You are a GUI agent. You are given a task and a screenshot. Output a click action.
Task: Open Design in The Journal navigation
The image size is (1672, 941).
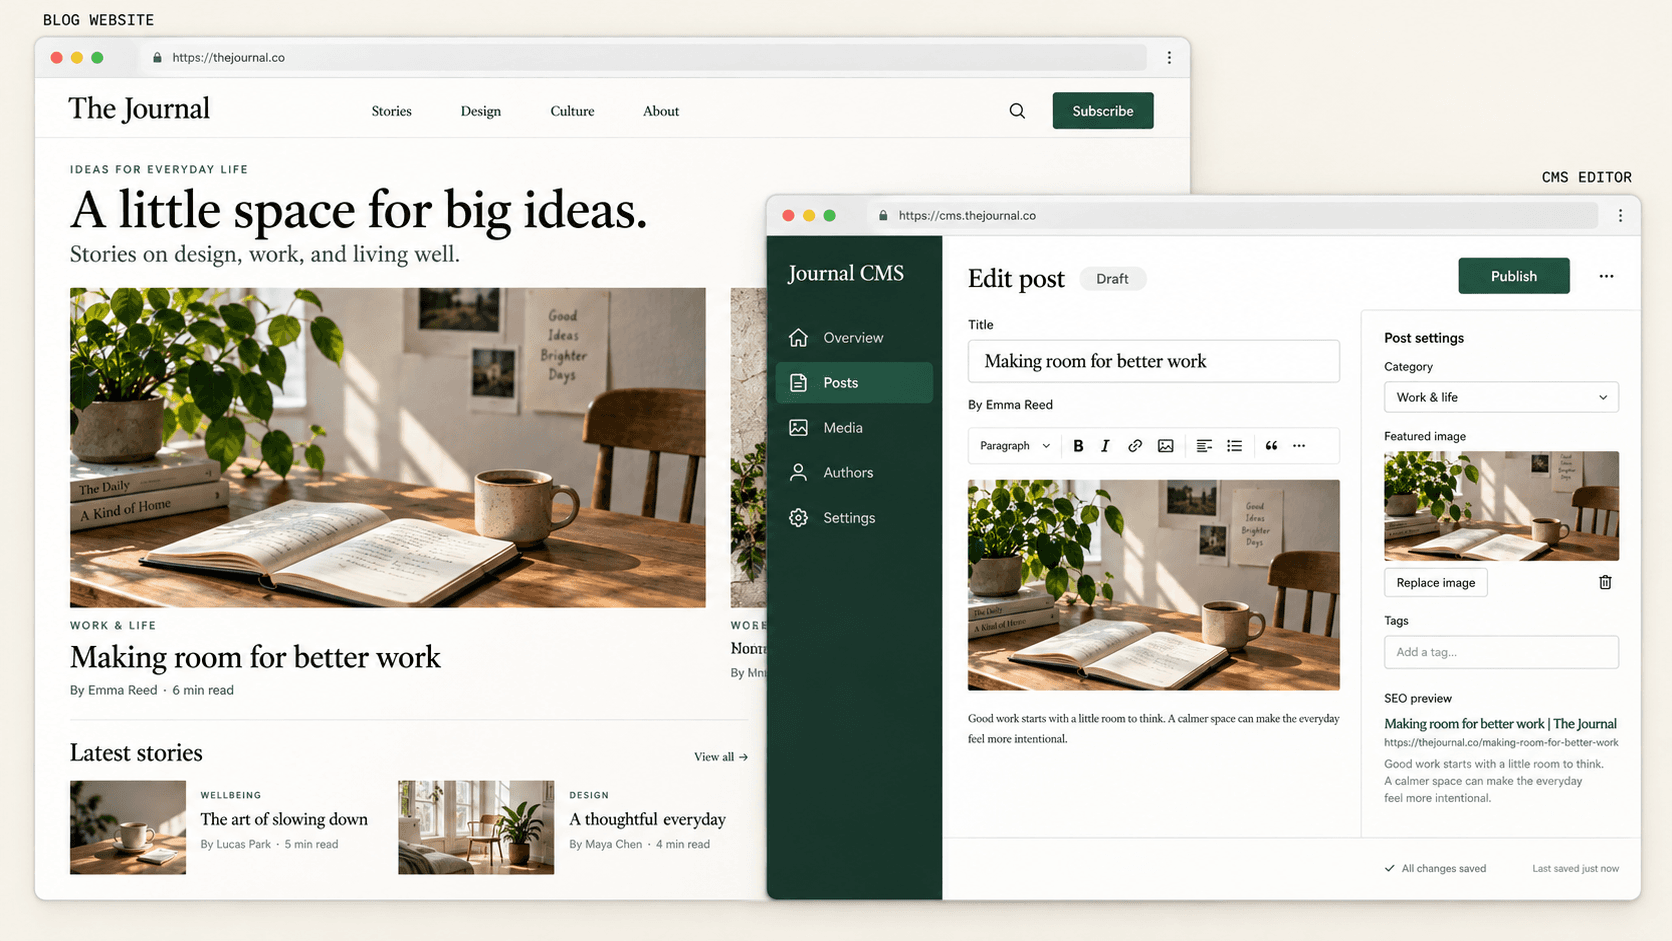(x=481, y=111)
